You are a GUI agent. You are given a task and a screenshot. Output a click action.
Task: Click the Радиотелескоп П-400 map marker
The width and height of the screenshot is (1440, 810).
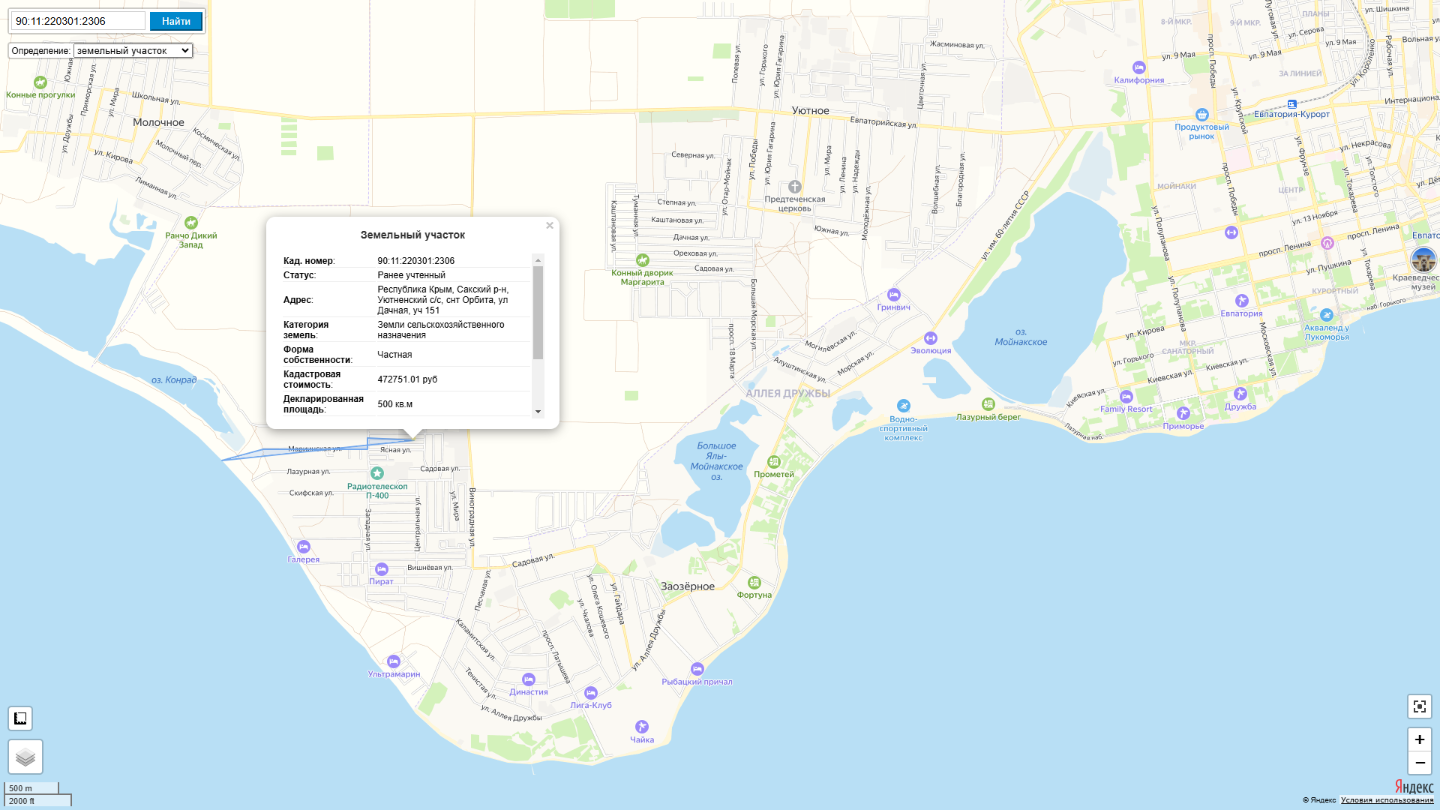[376, 473]
